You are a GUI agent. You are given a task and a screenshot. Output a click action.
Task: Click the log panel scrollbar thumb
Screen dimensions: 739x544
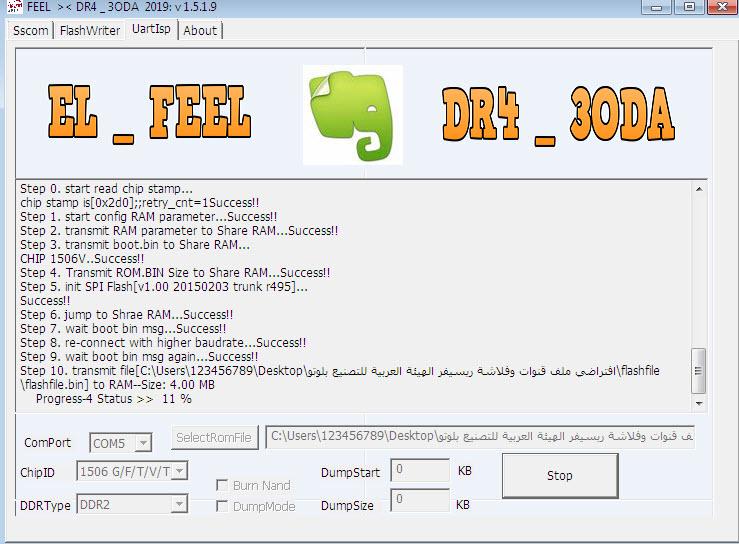click(x=698, y=371)
